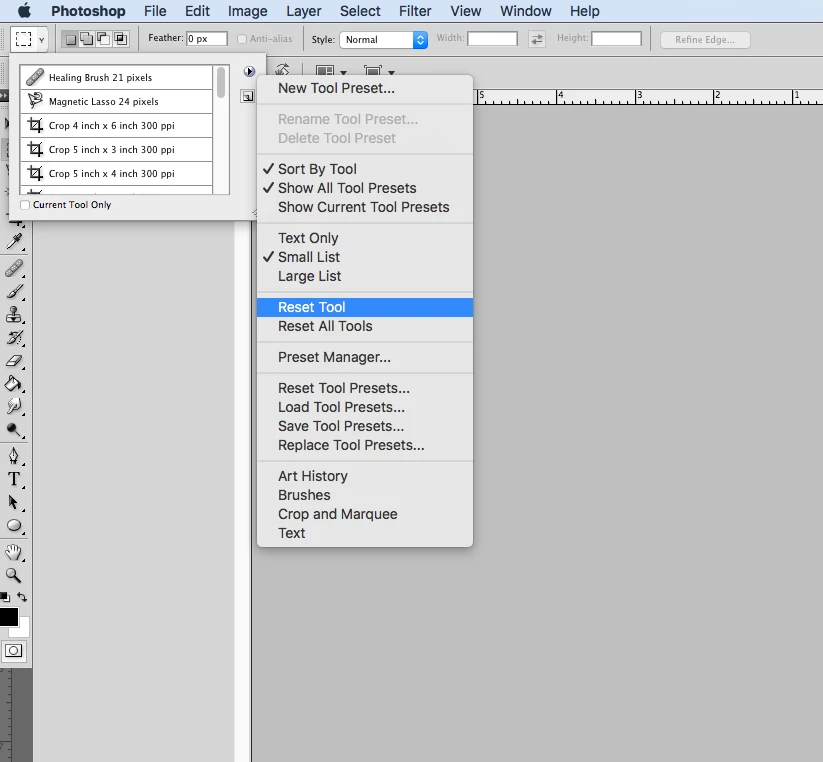Select the Healing Brush tool in toolbox
The width and height of the screenshot is (823, 762).
tap(14, 268)
